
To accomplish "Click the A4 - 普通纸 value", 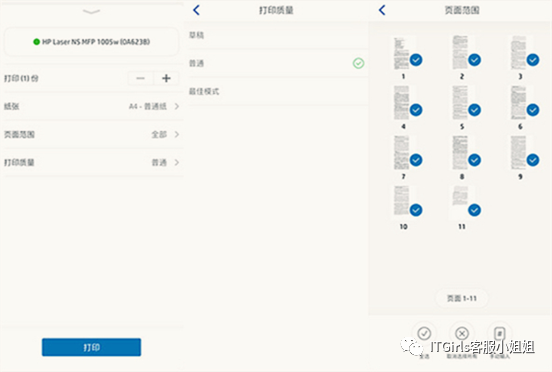I will 148,106.
